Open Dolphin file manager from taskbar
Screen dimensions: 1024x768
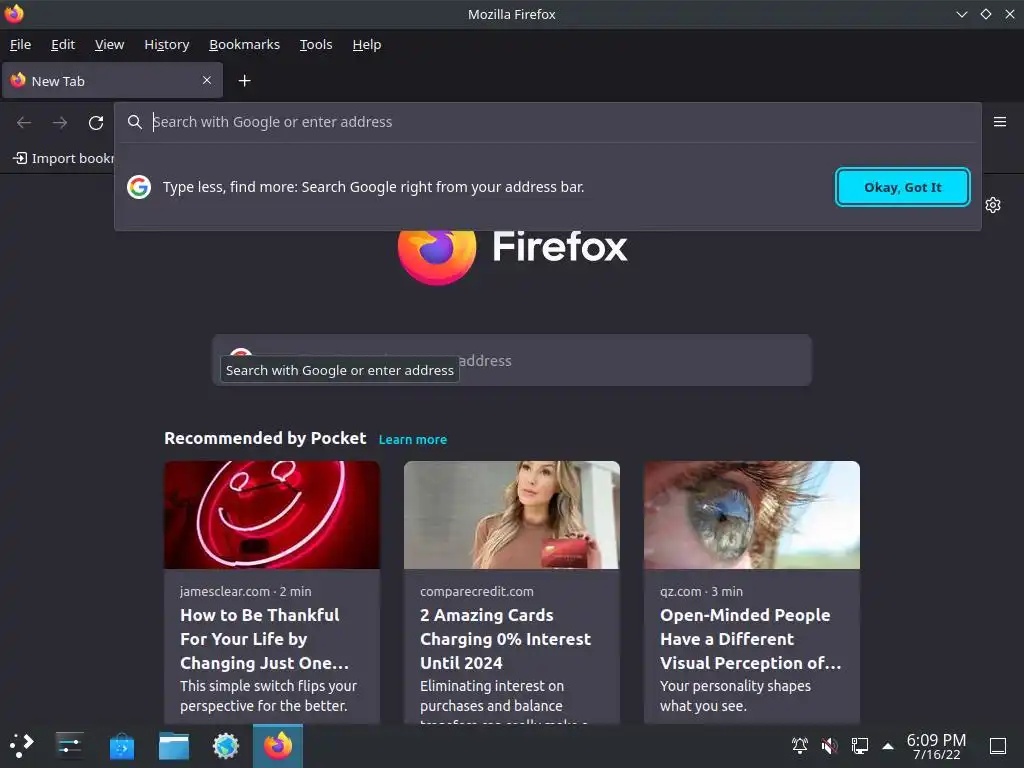[174, 746]
